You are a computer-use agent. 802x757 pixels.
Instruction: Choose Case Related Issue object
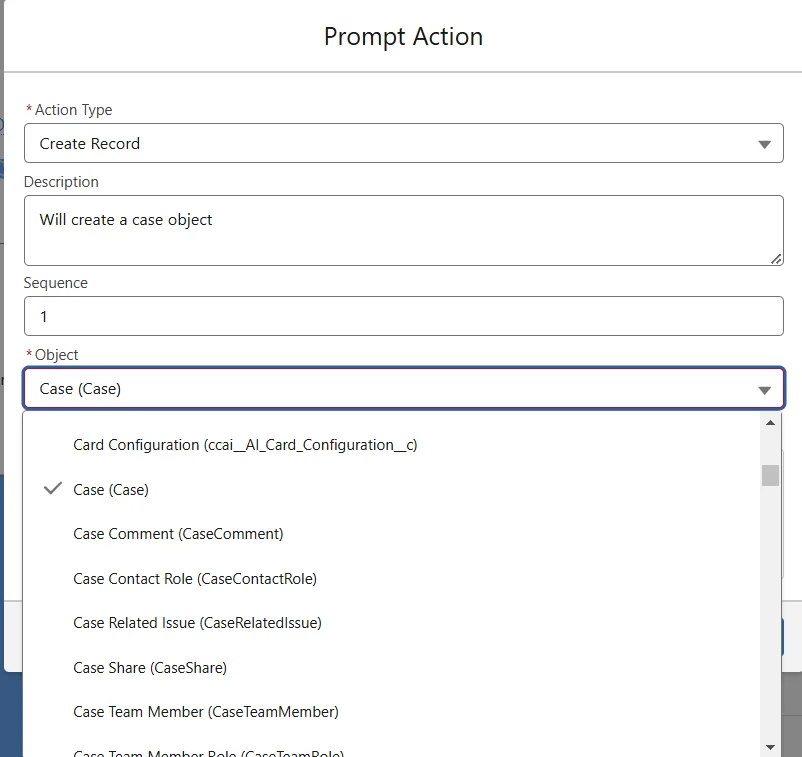click(x=197, y=623)
